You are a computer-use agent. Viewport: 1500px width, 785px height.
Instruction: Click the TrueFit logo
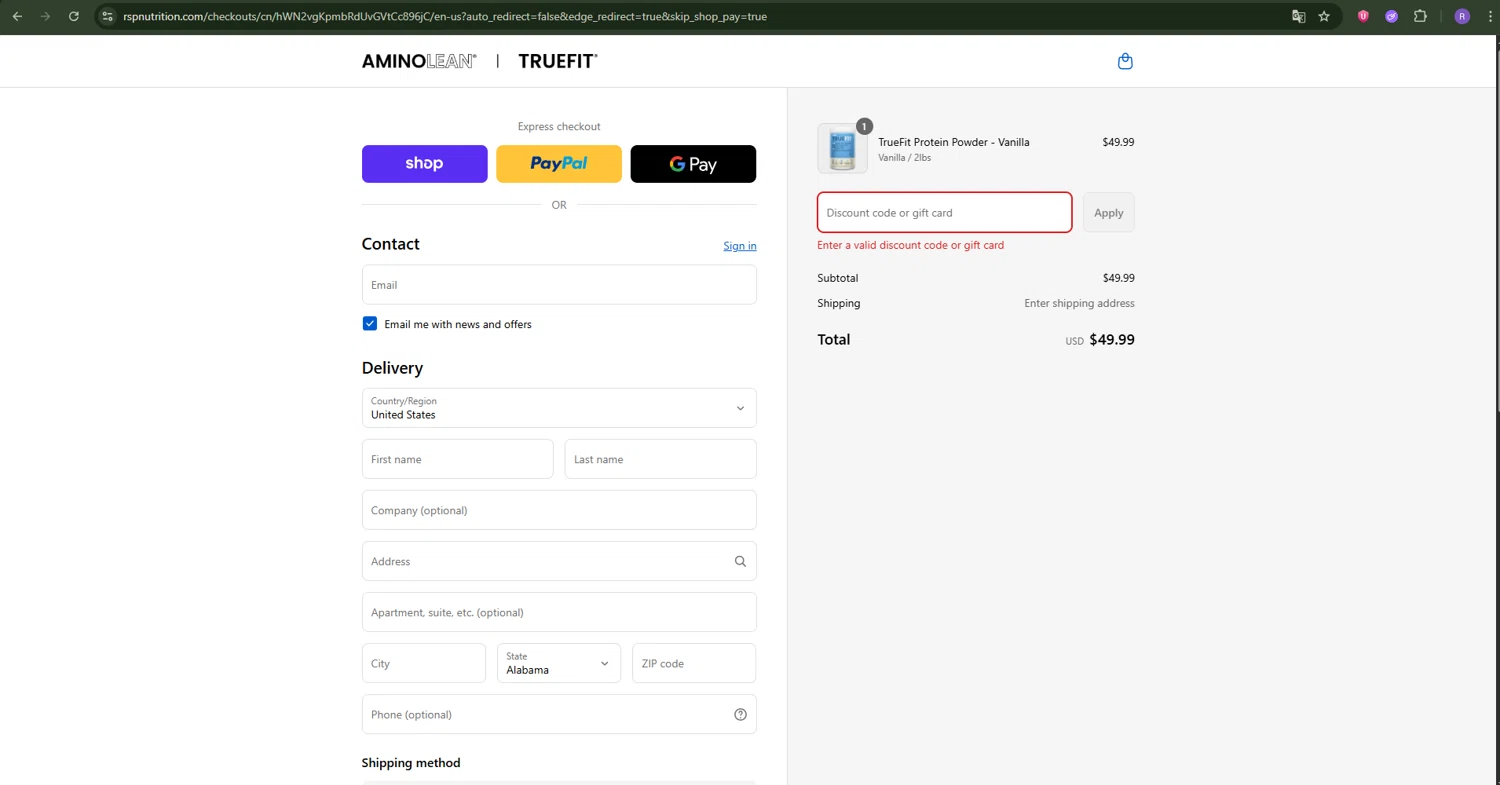coord(558,61)
